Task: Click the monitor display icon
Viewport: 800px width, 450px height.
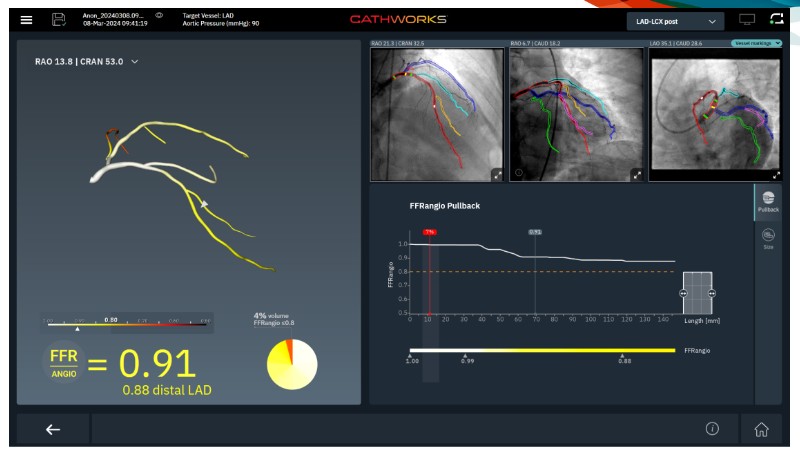Action: [746, 20]
